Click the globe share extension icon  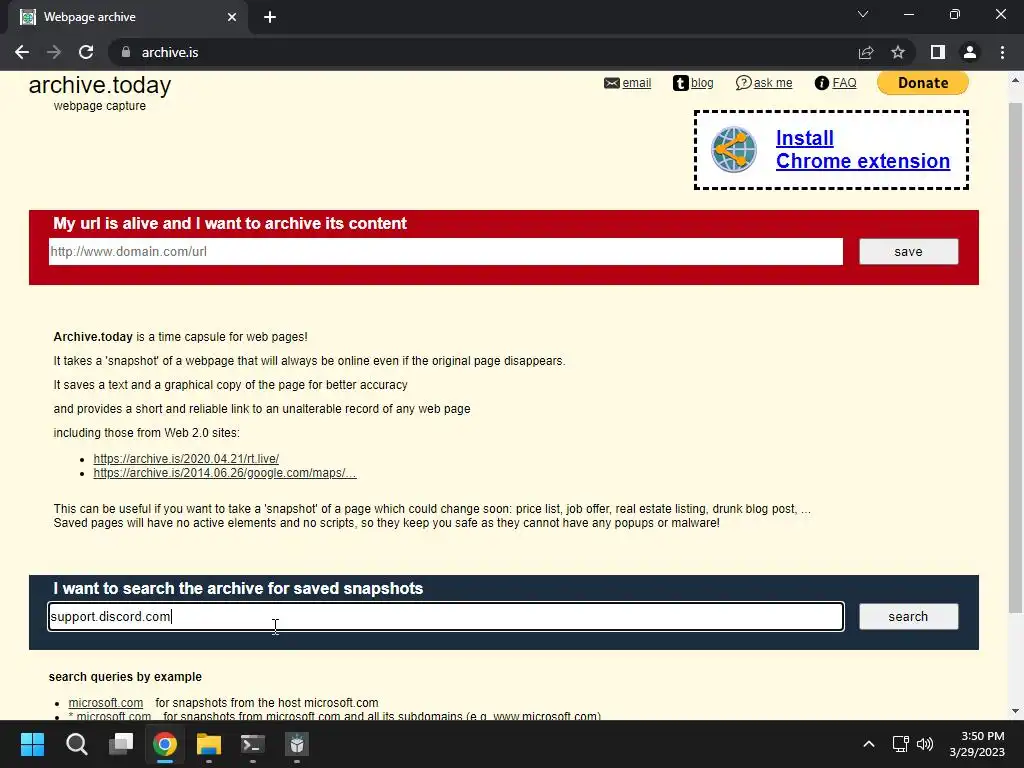(x=733, y=150)
